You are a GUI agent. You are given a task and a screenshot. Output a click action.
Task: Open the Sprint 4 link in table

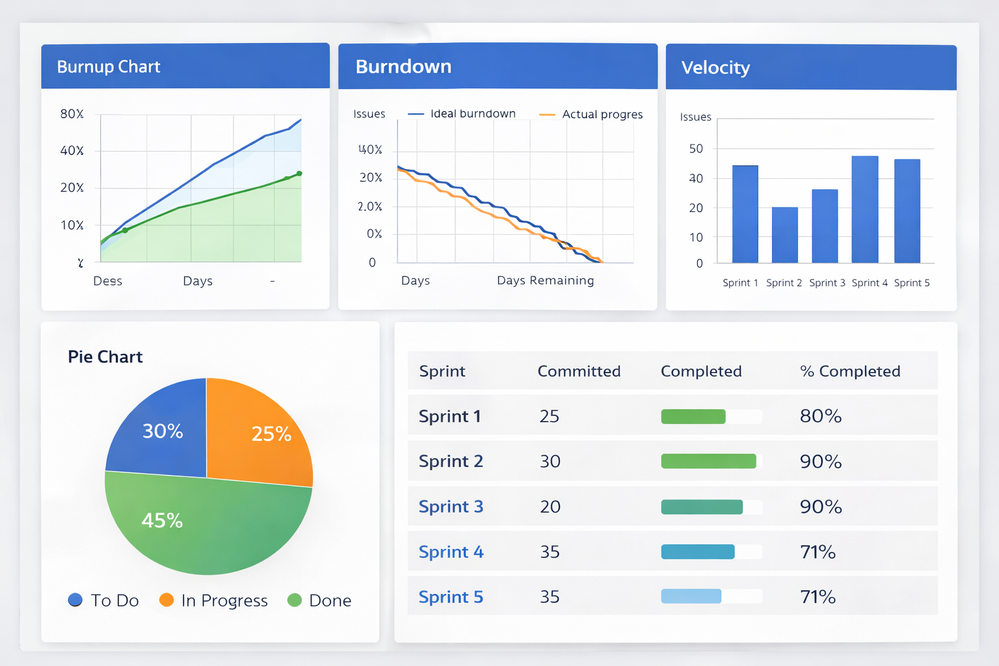[450, 551]
